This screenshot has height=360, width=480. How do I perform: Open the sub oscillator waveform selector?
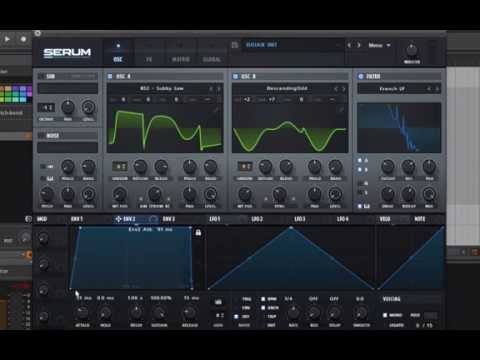click(68, 89)
